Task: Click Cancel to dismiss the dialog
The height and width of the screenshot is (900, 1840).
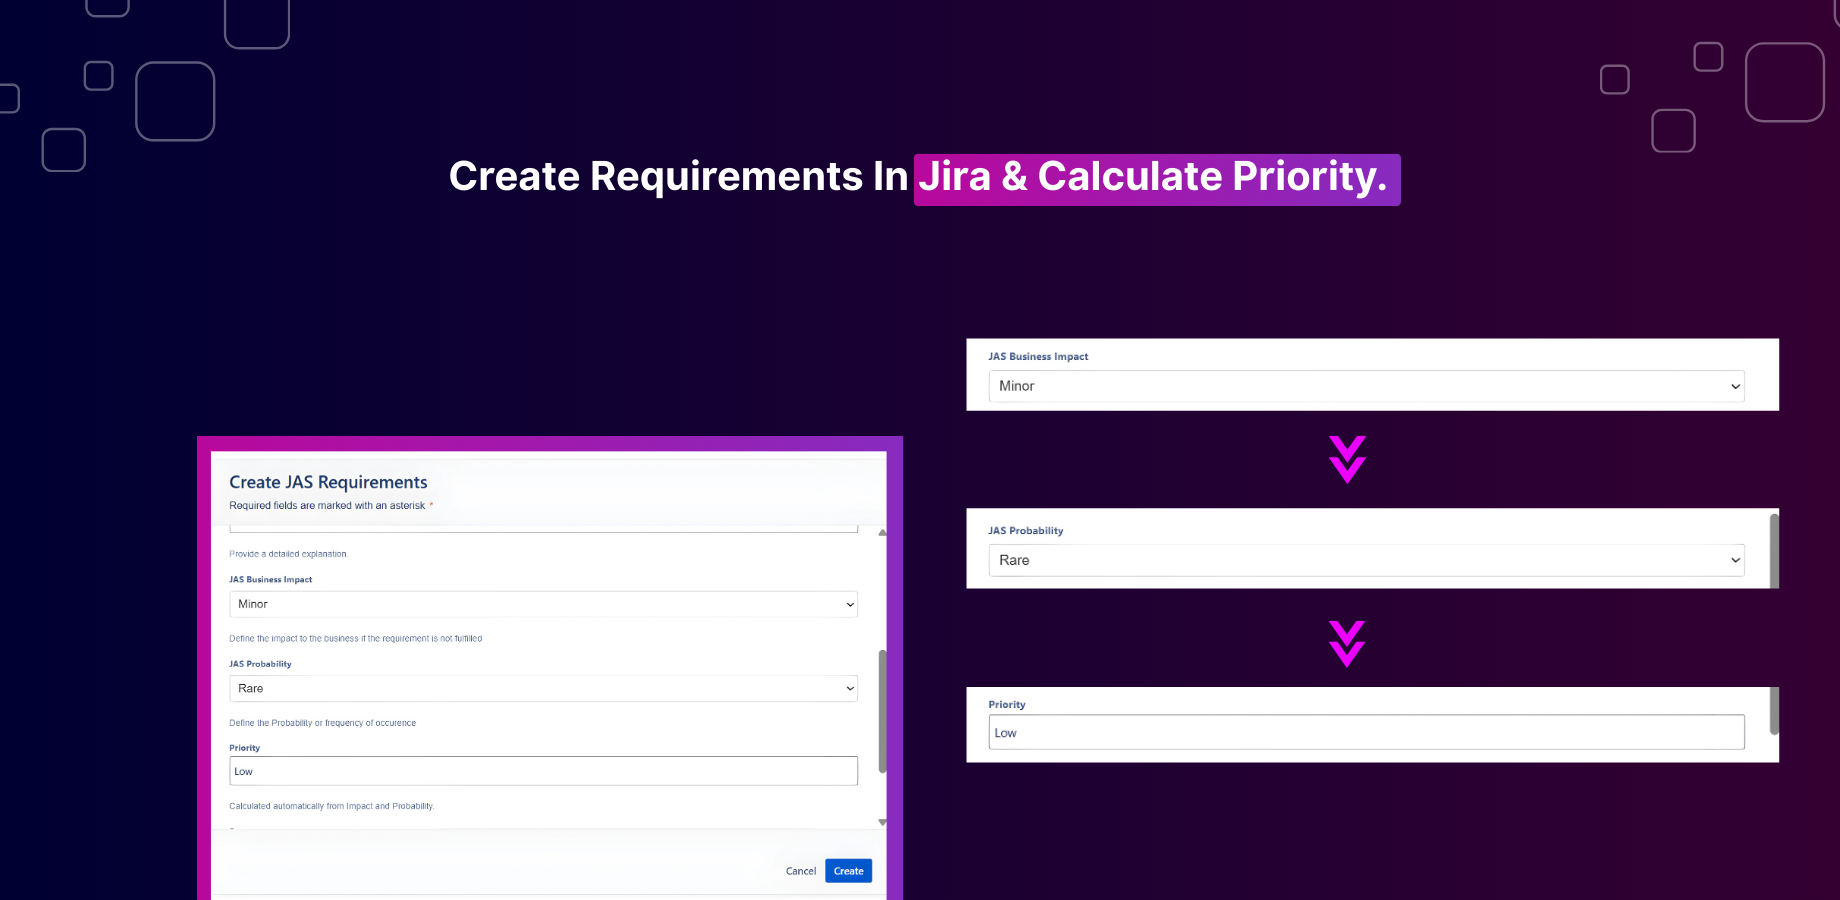Action: tap(800, 871)
